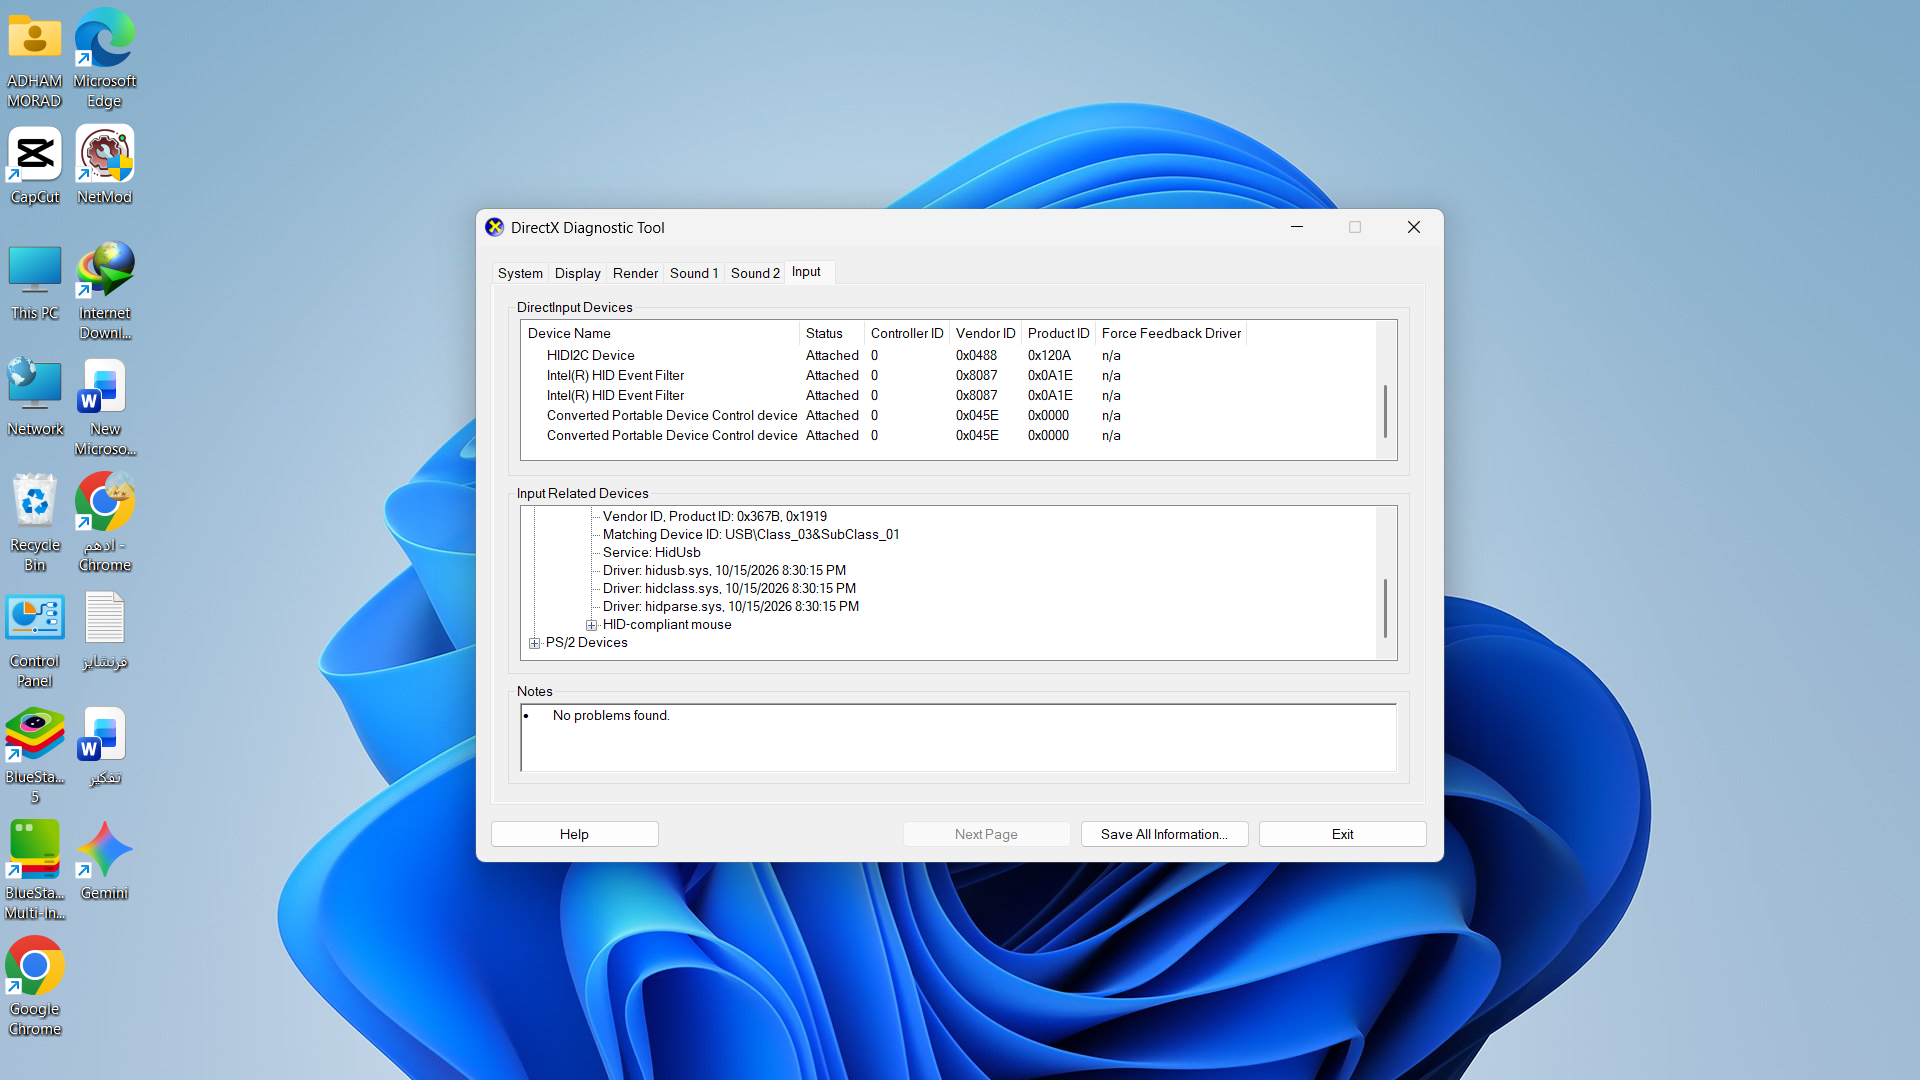Click the Help button

pos(574,834)
